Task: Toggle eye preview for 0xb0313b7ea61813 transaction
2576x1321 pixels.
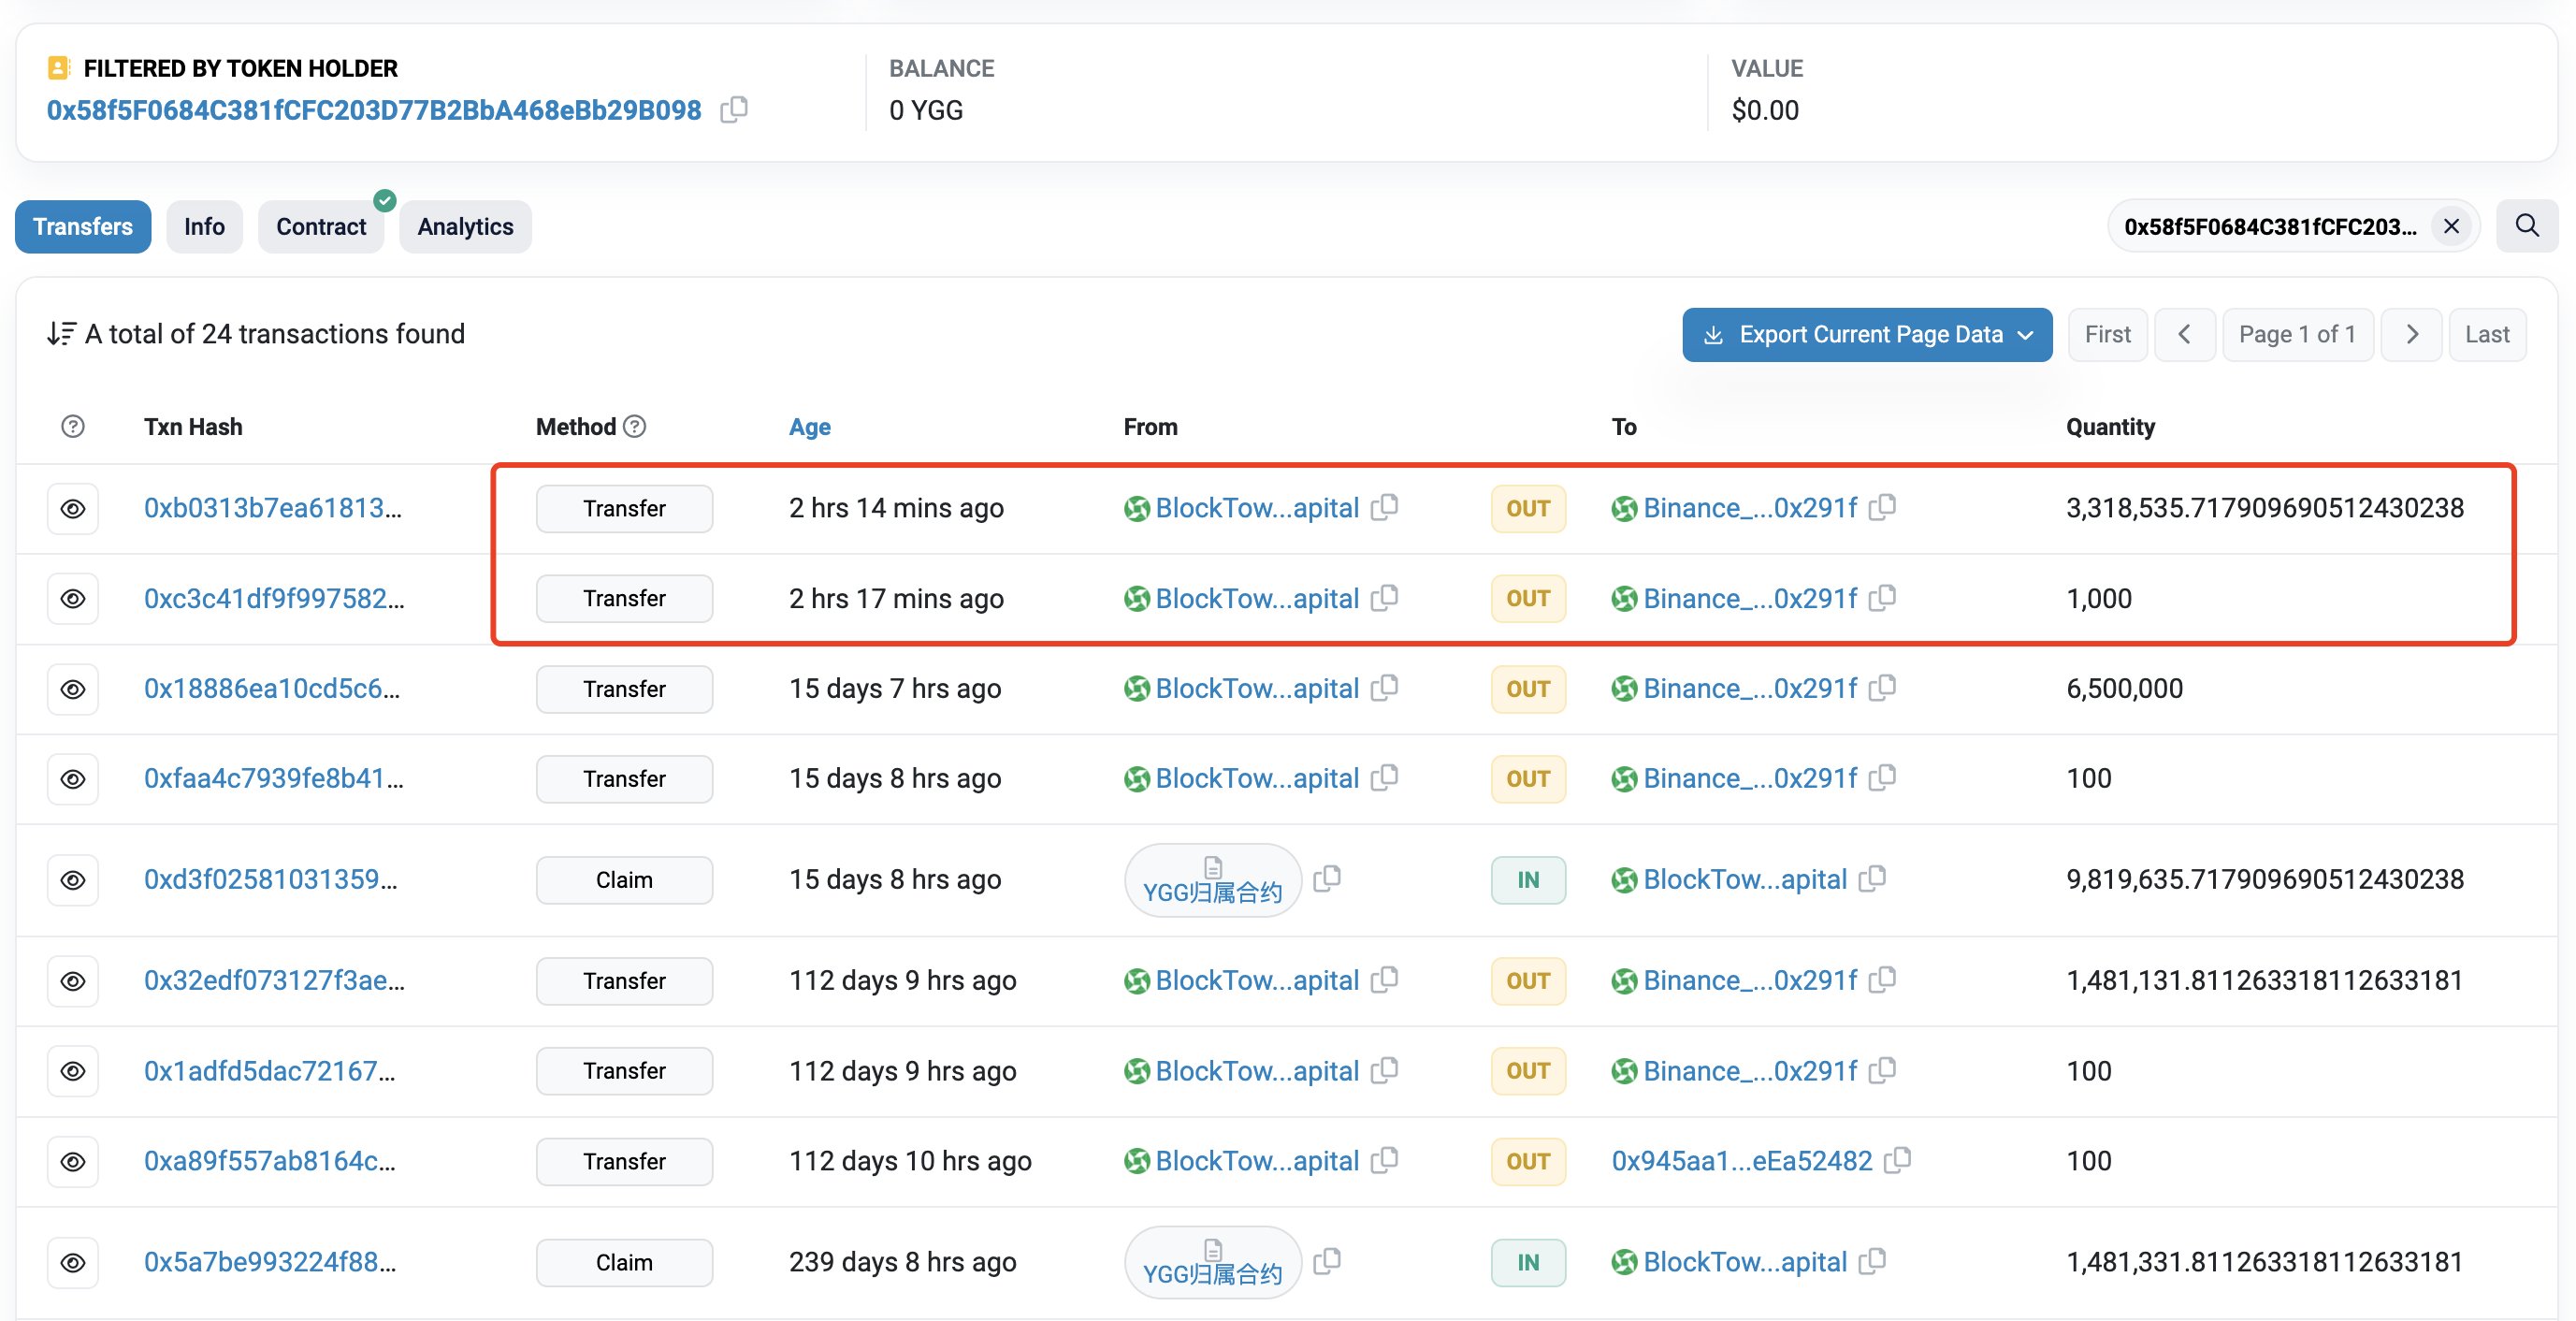Action: tap(73, 509)
